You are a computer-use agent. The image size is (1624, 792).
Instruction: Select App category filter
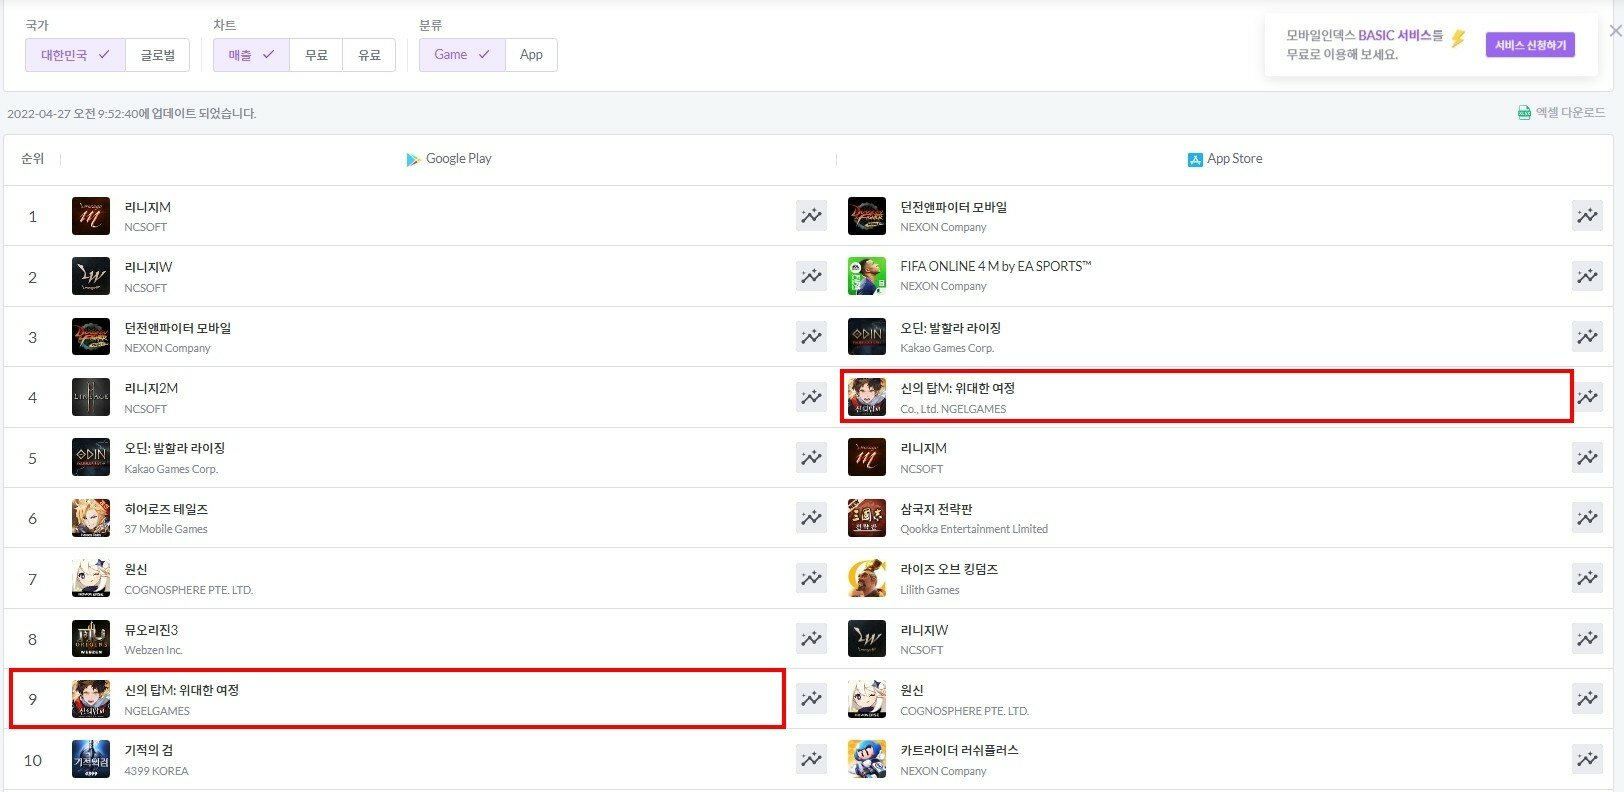click(x=532, y=55)
